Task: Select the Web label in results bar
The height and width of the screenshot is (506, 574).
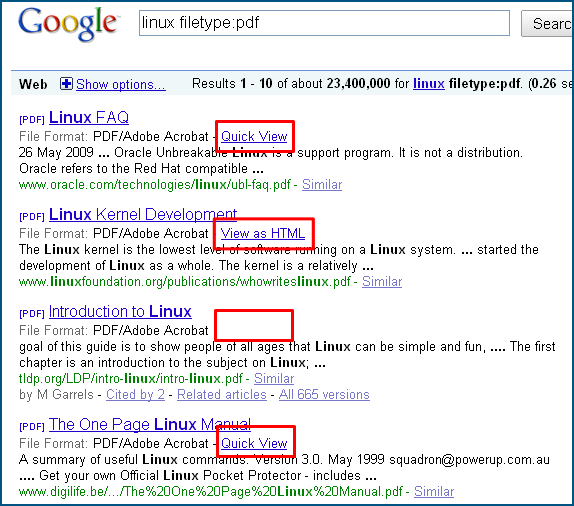Action: 33,85
